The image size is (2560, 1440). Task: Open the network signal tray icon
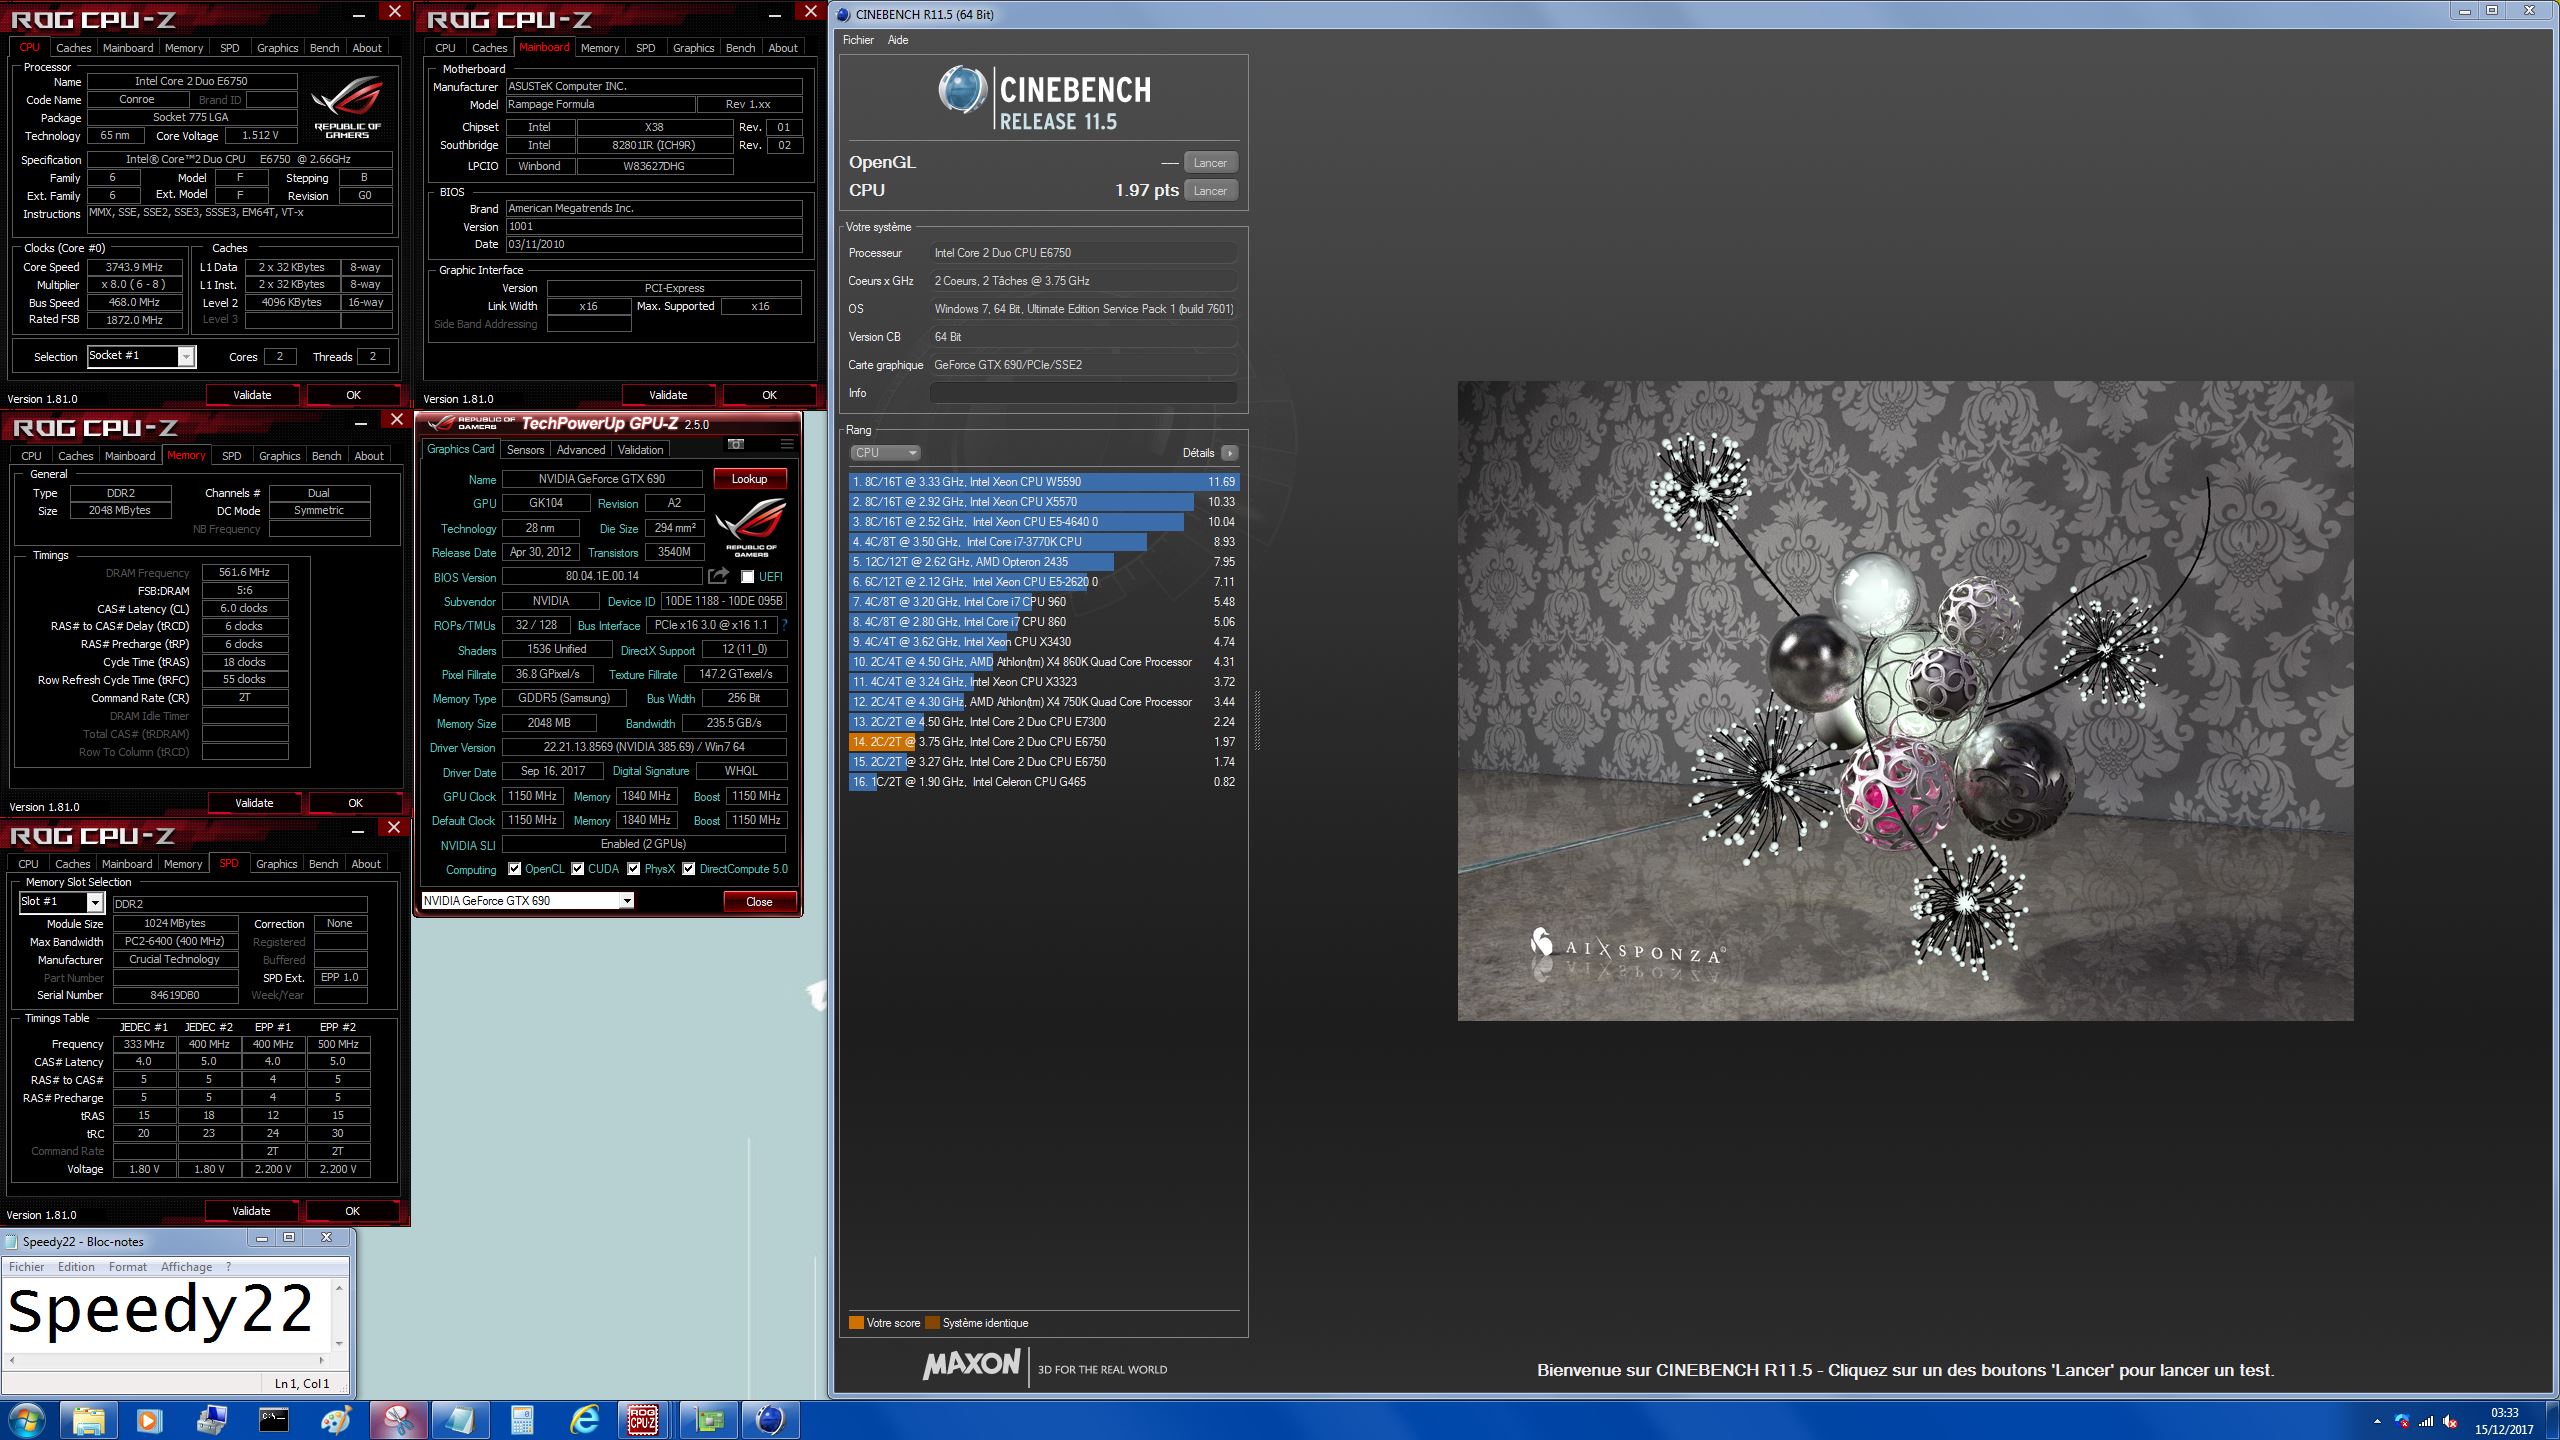coord(2426,1421)
